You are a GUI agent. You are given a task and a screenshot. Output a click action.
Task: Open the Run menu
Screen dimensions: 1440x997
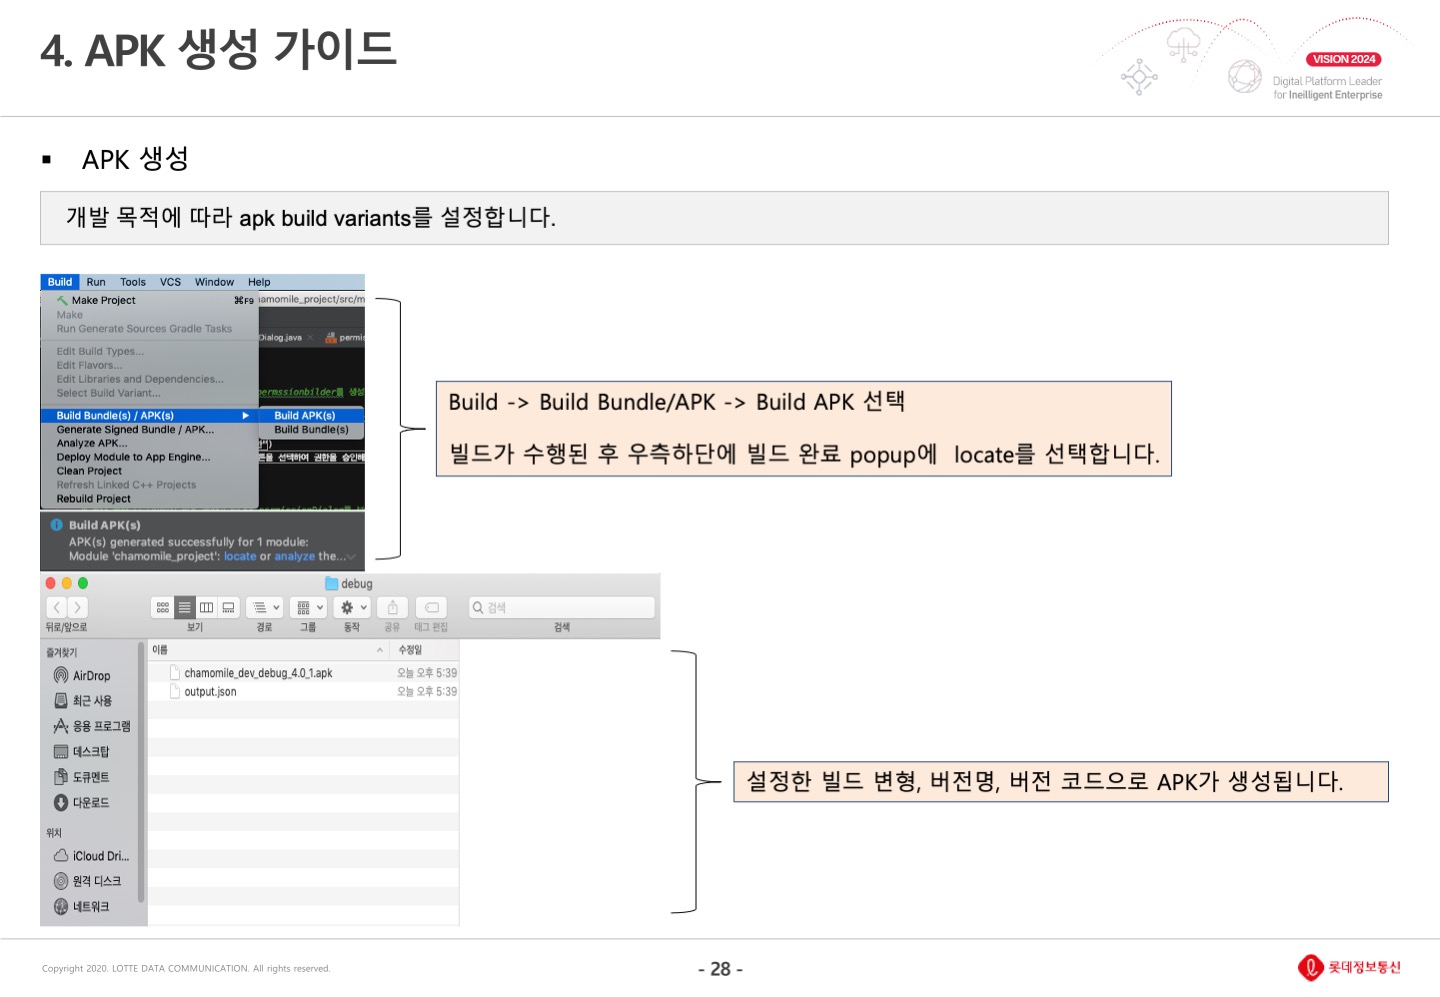(96, 282)
